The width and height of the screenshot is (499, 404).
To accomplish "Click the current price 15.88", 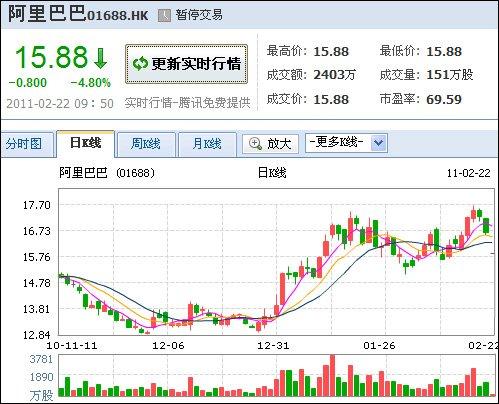I will click(x=52, y=57).
